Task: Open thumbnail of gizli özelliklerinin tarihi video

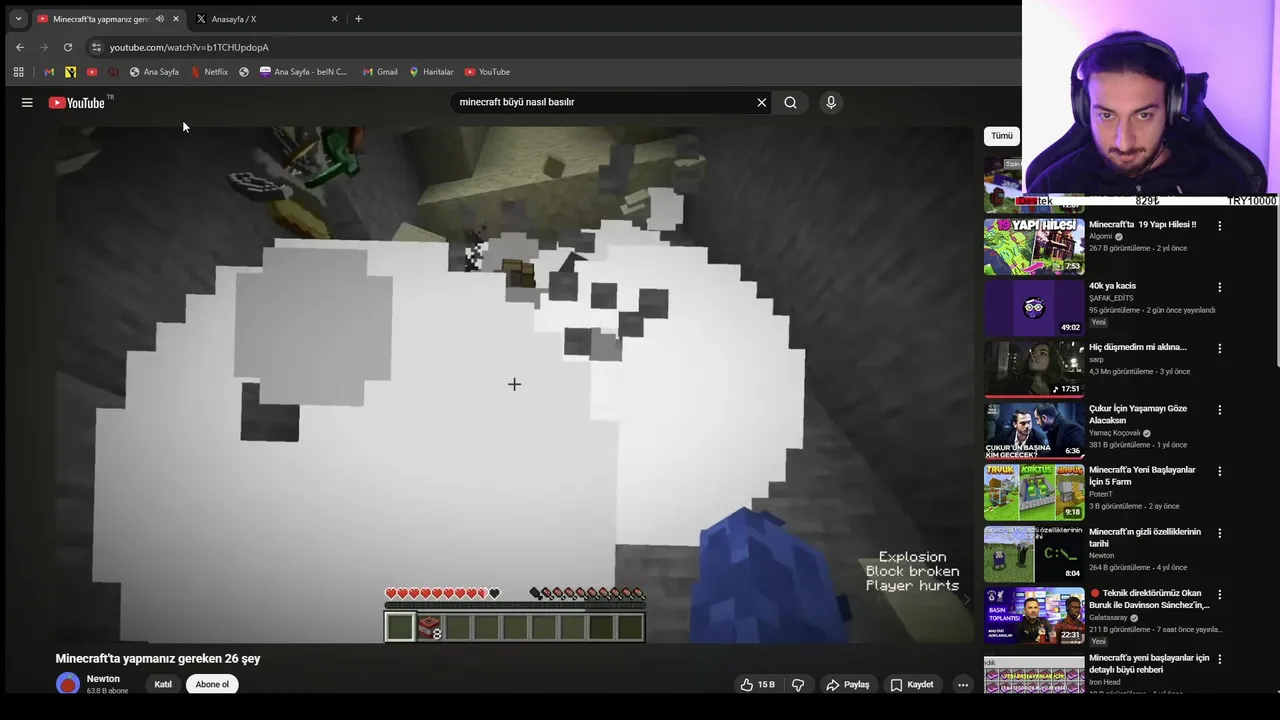Action: (1034, 553)
